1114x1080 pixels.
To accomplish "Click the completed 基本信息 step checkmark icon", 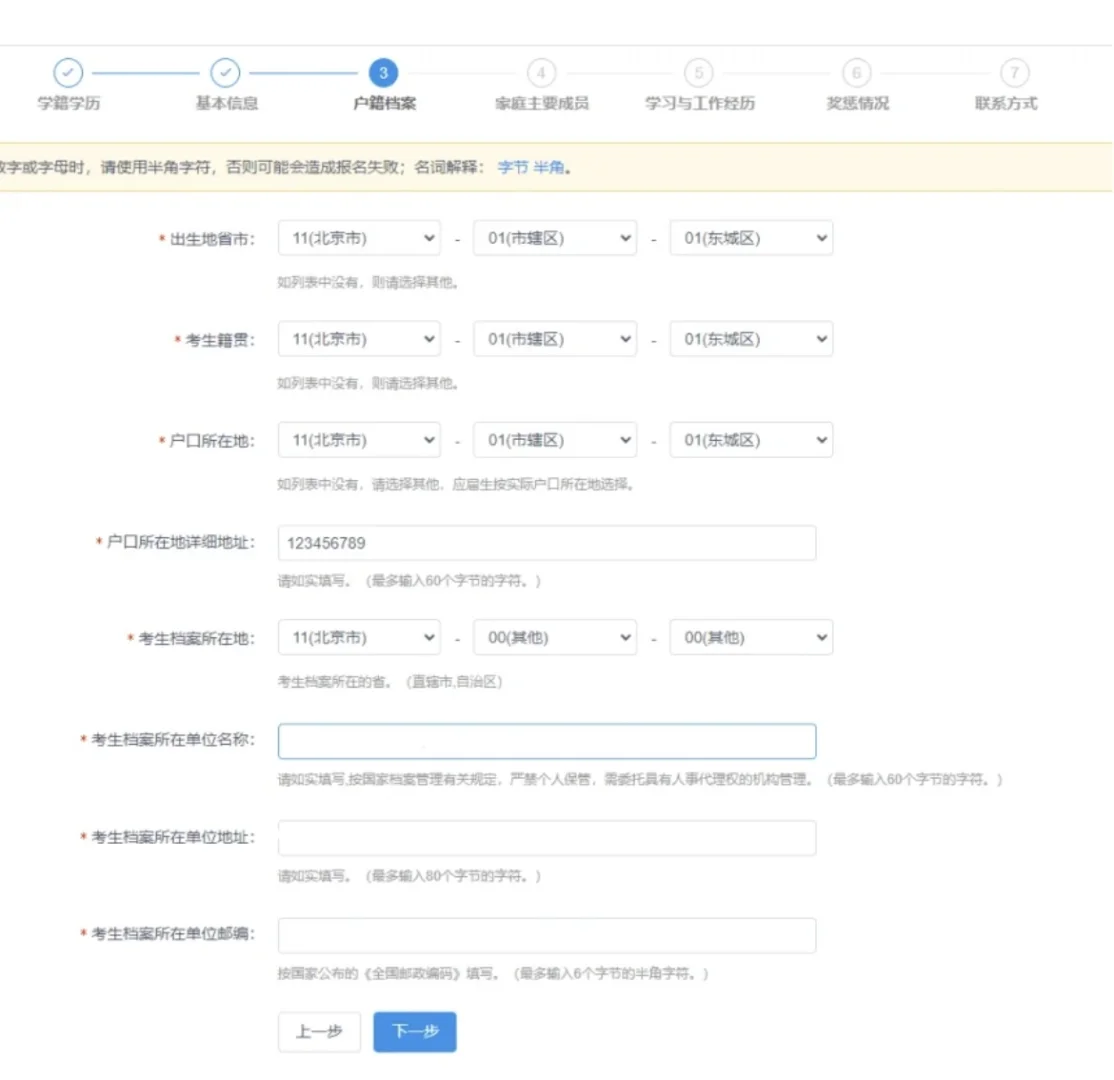I will pyautogui.click(x=226, y=74).
